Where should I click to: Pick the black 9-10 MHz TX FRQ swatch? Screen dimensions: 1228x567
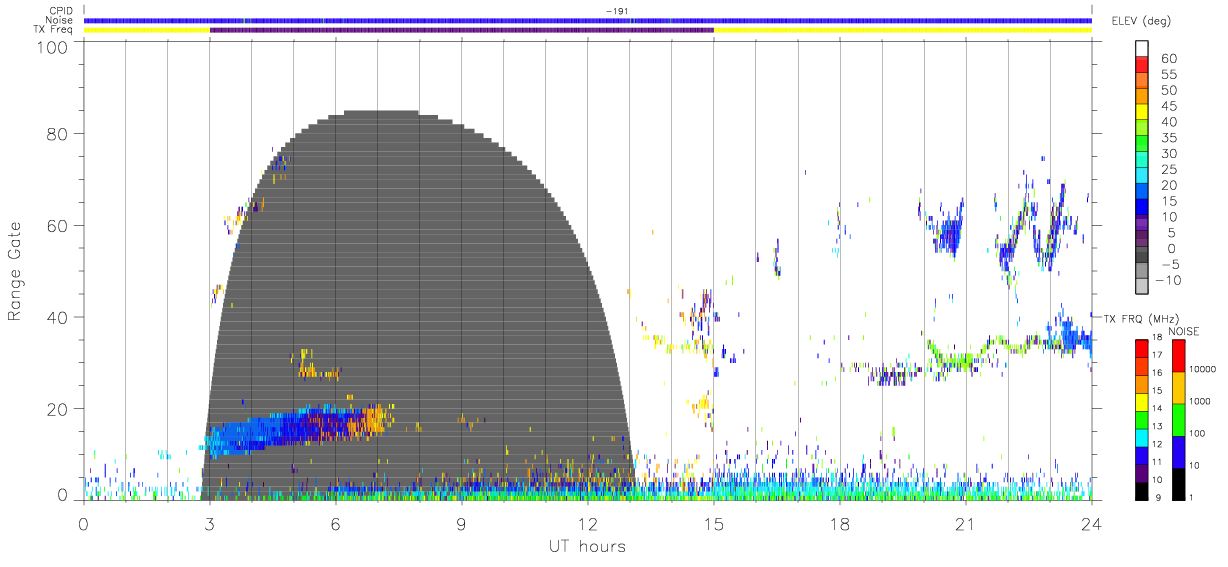[1143, 491]
